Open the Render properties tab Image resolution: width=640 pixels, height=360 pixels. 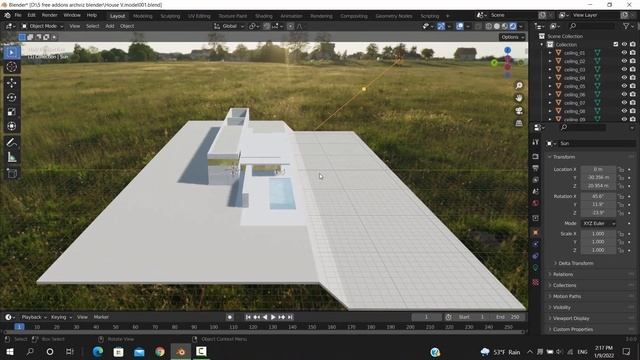536,156
